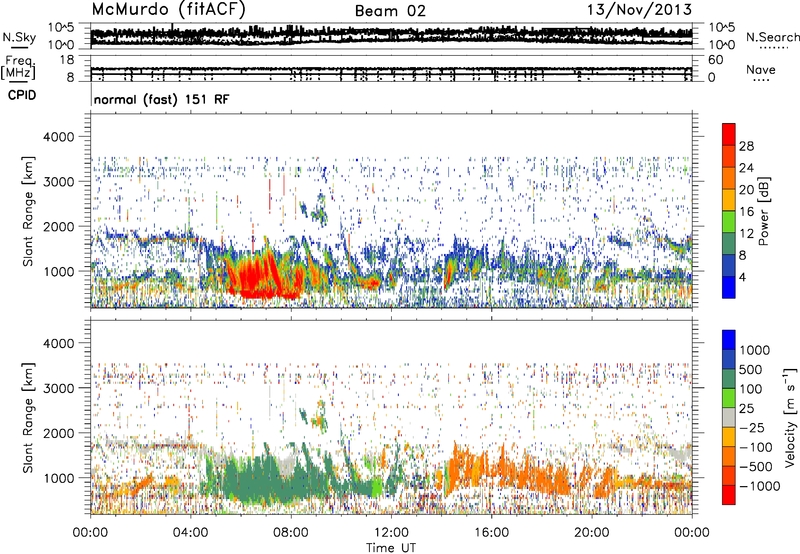
Task: Click the frequency trace panel
Action: (391, 69)
